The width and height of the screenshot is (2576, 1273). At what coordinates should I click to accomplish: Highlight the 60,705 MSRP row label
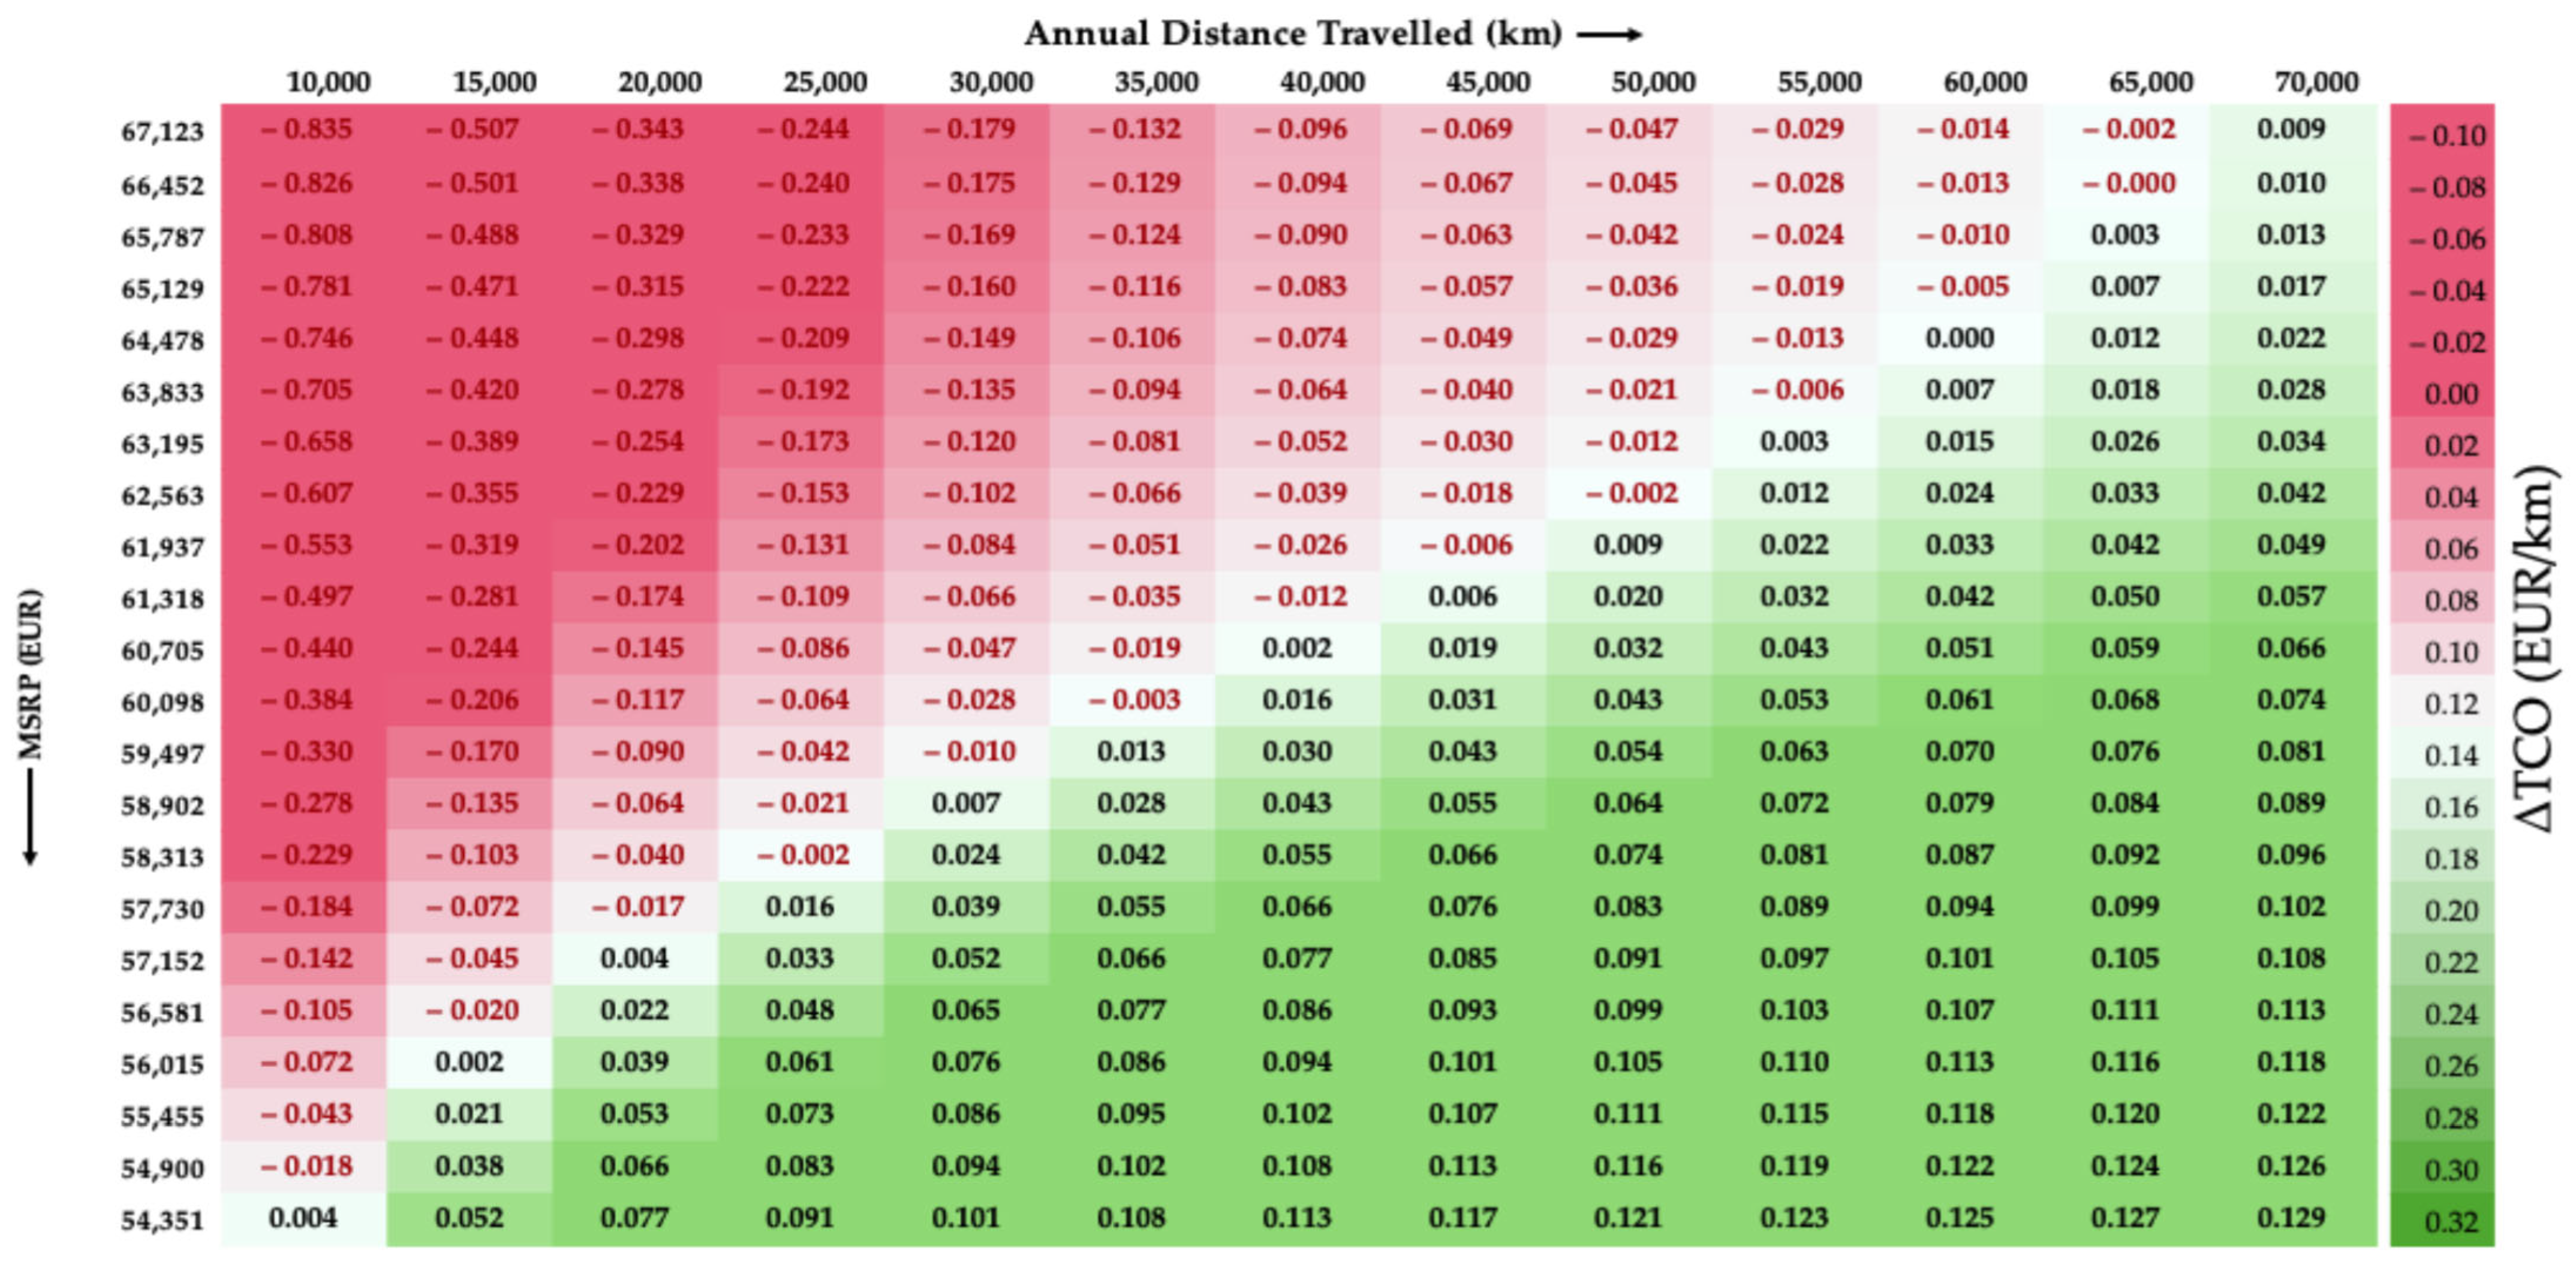click(x=162, y=651)
